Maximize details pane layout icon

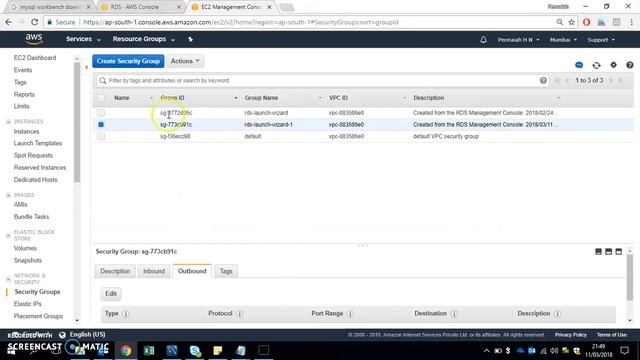tap(619, 251)
